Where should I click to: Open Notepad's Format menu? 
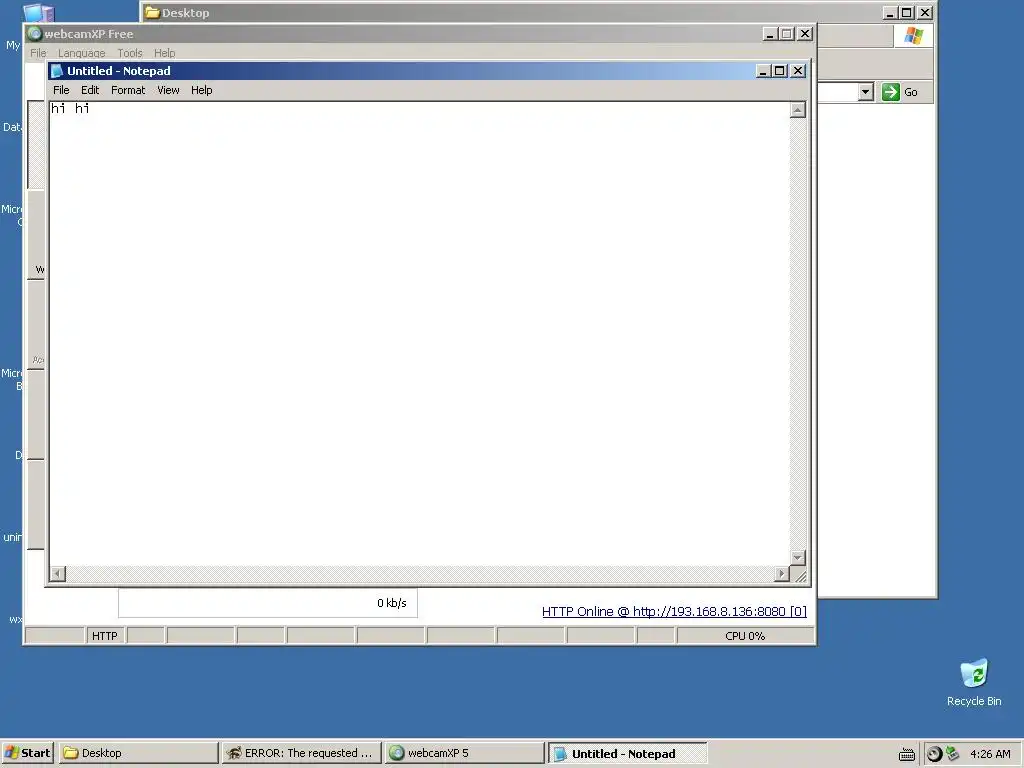pyautogui.click(x=128, y=90)
